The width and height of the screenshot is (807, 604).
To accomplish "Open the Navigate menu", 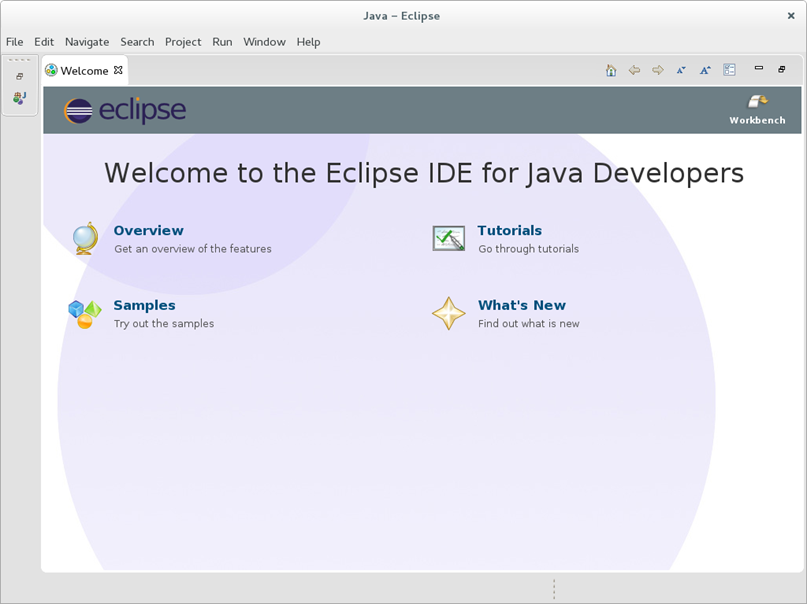I will click(x=87, y=42).
